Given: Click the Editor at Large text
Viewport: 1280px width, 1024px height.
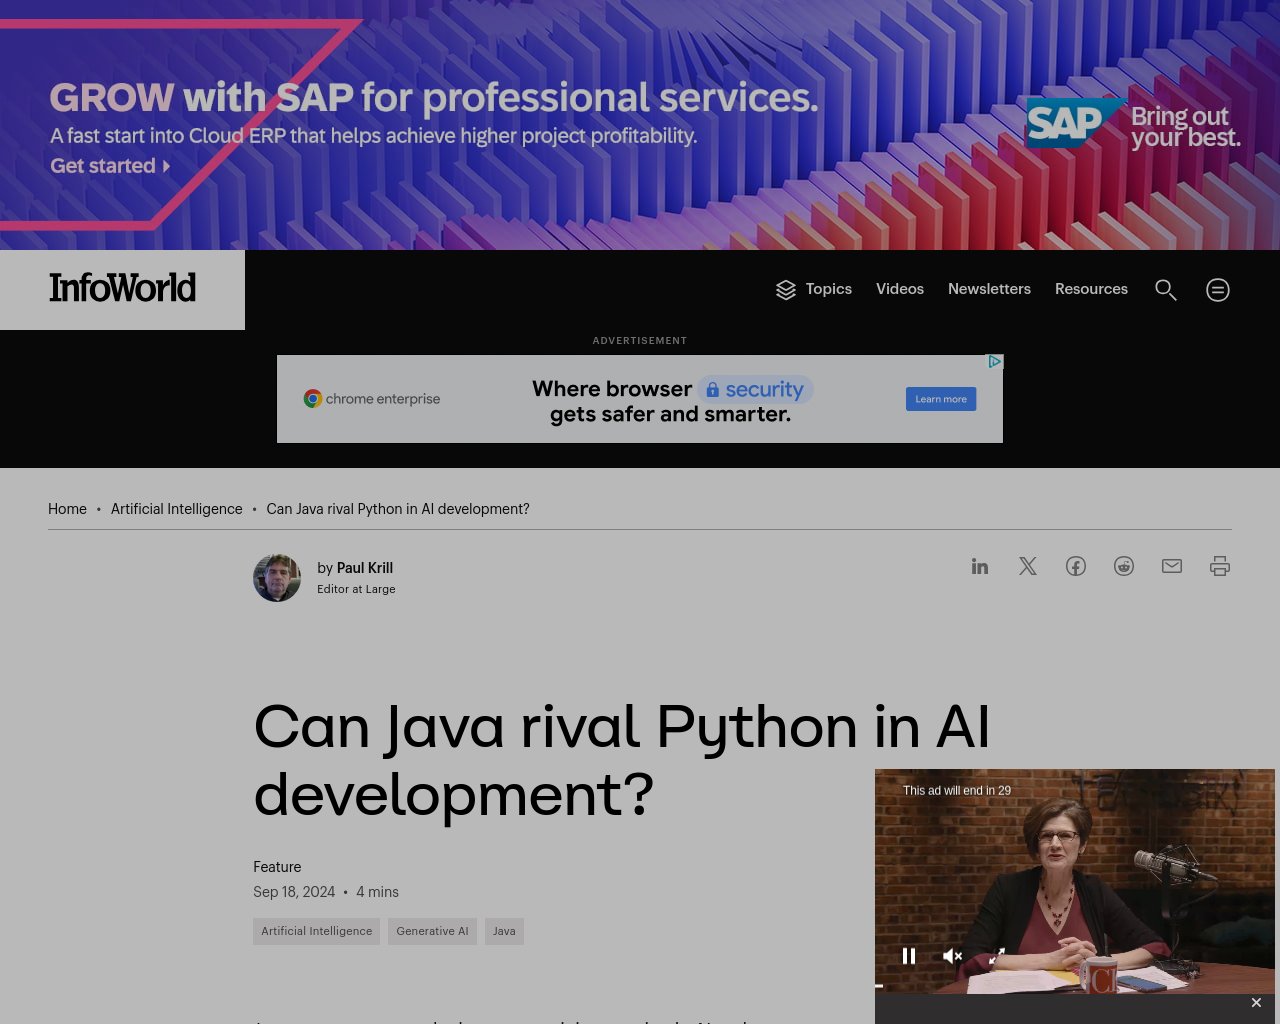Looking at the screenshot, I should [356, 589].
